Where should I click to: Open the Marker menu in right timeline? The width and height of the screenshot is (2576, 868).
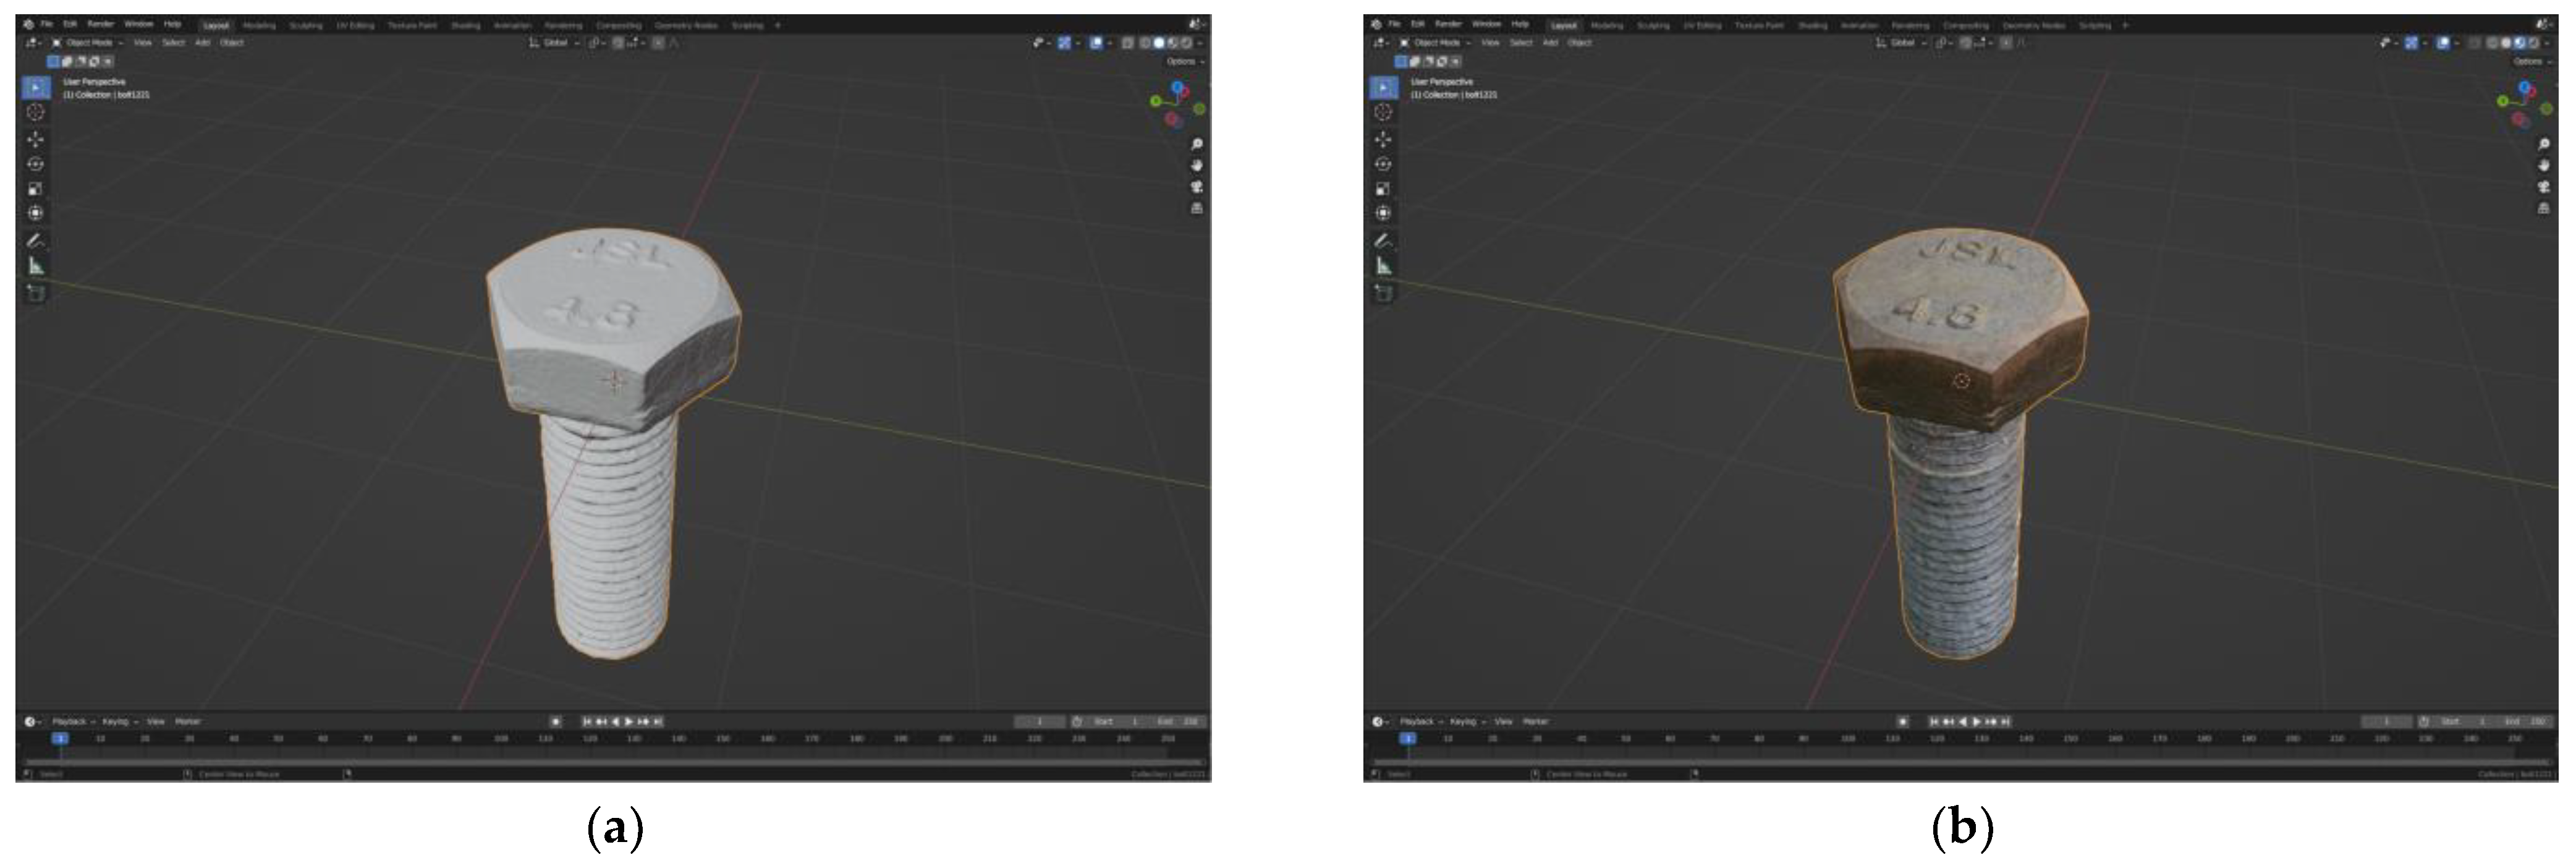click(1535, 721)
